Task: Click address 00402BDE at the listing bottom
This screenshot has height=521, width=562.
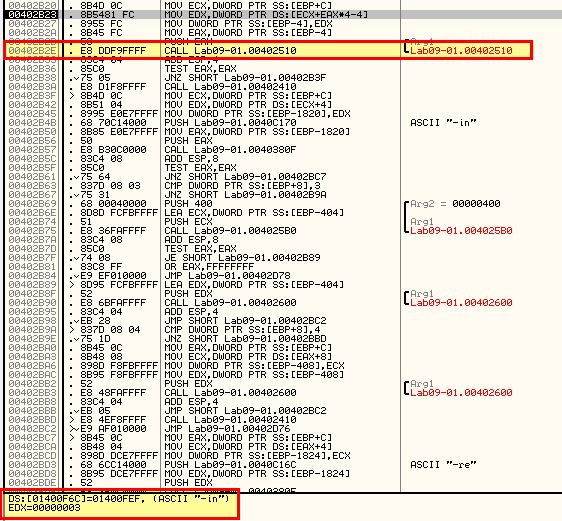Action: tap(32, 483)
